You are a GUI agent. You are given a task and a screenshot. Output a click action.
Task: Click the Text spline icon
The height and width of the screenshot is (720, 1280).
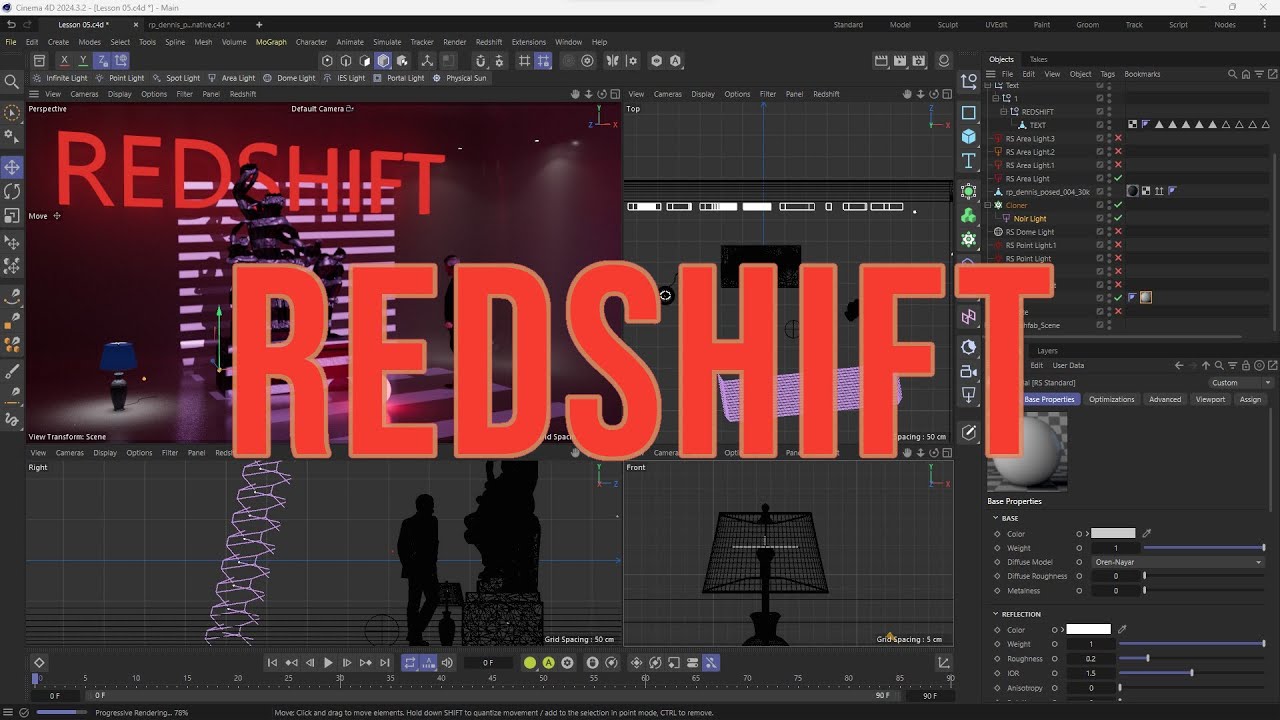[968, 161]
